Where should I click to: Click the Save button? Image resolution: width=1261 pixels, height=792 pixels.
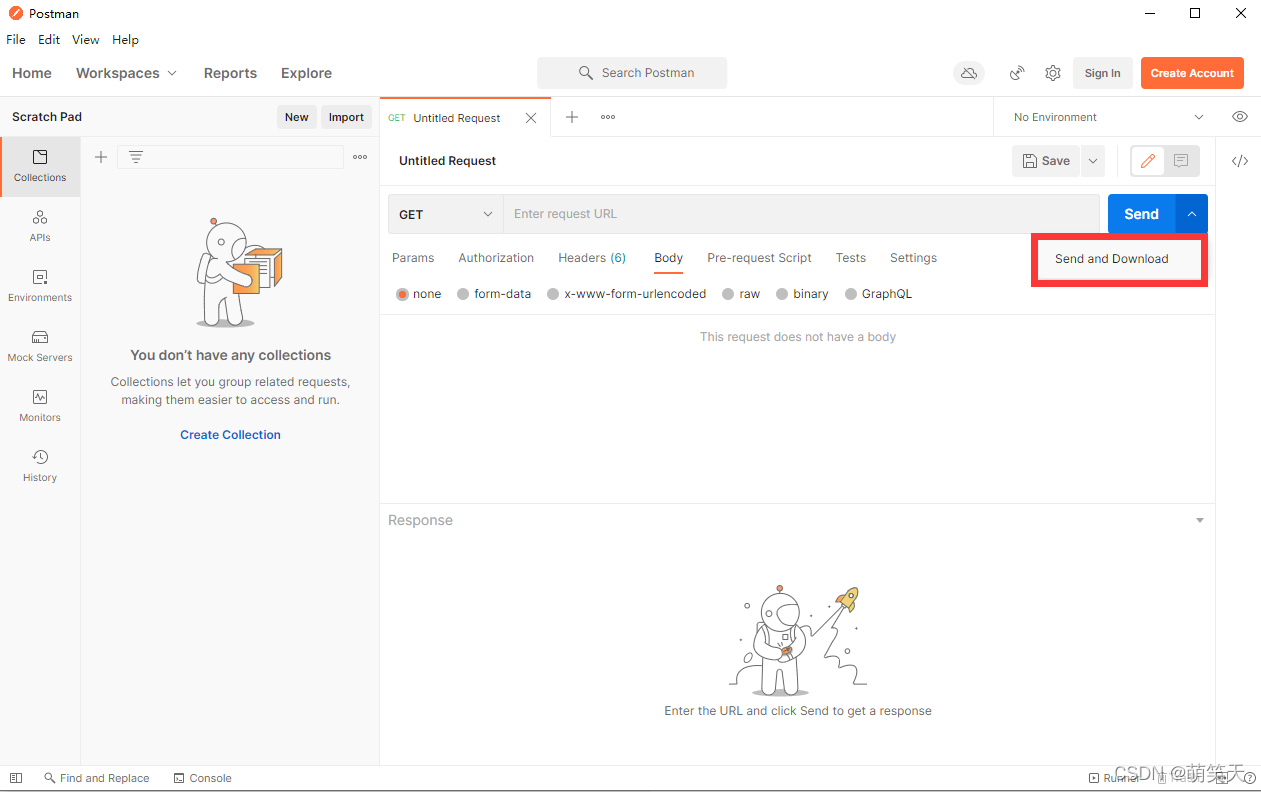[1046, 161]
